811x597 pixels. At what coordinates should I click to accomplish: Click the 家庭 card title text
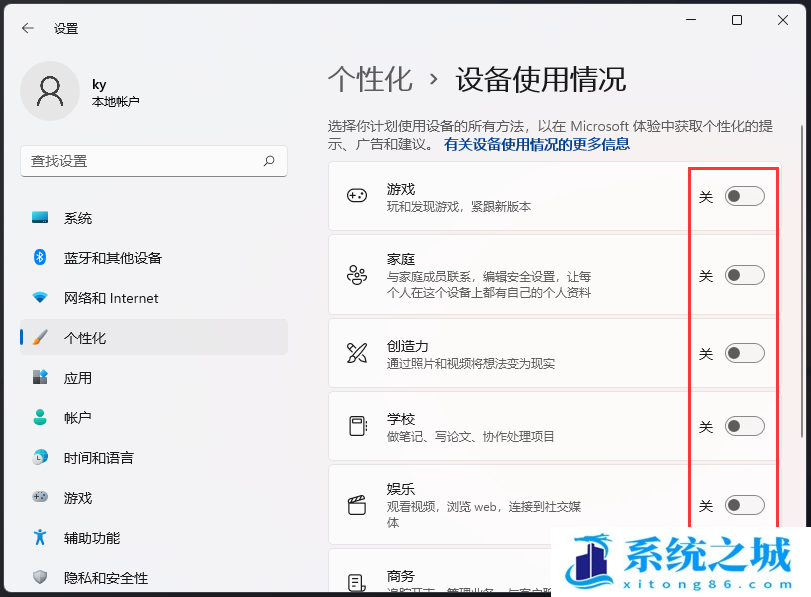point(401,259)
